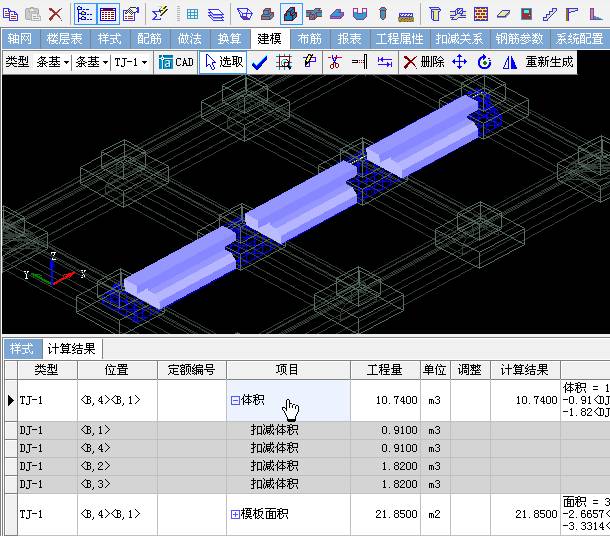The height and width of the screenshot is (536, 610).
Task: Open the 工程属性 tab
Action: (x=400, y=39)
